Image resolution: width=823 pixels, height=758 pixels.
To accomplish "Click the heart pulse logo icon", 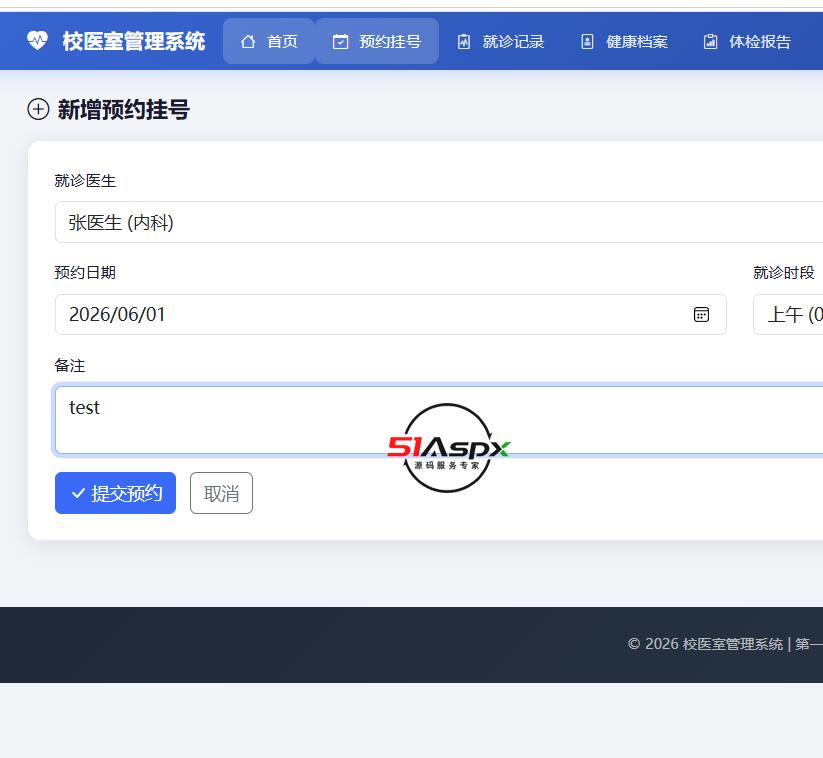I will (37, 41).
